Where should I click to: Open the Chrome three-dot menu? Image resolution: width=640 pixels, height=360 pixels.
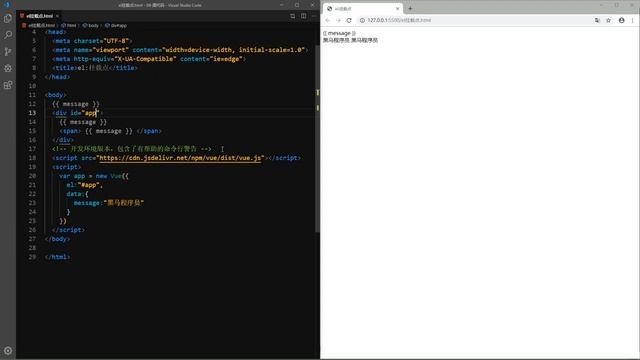[x=633, y=20]
